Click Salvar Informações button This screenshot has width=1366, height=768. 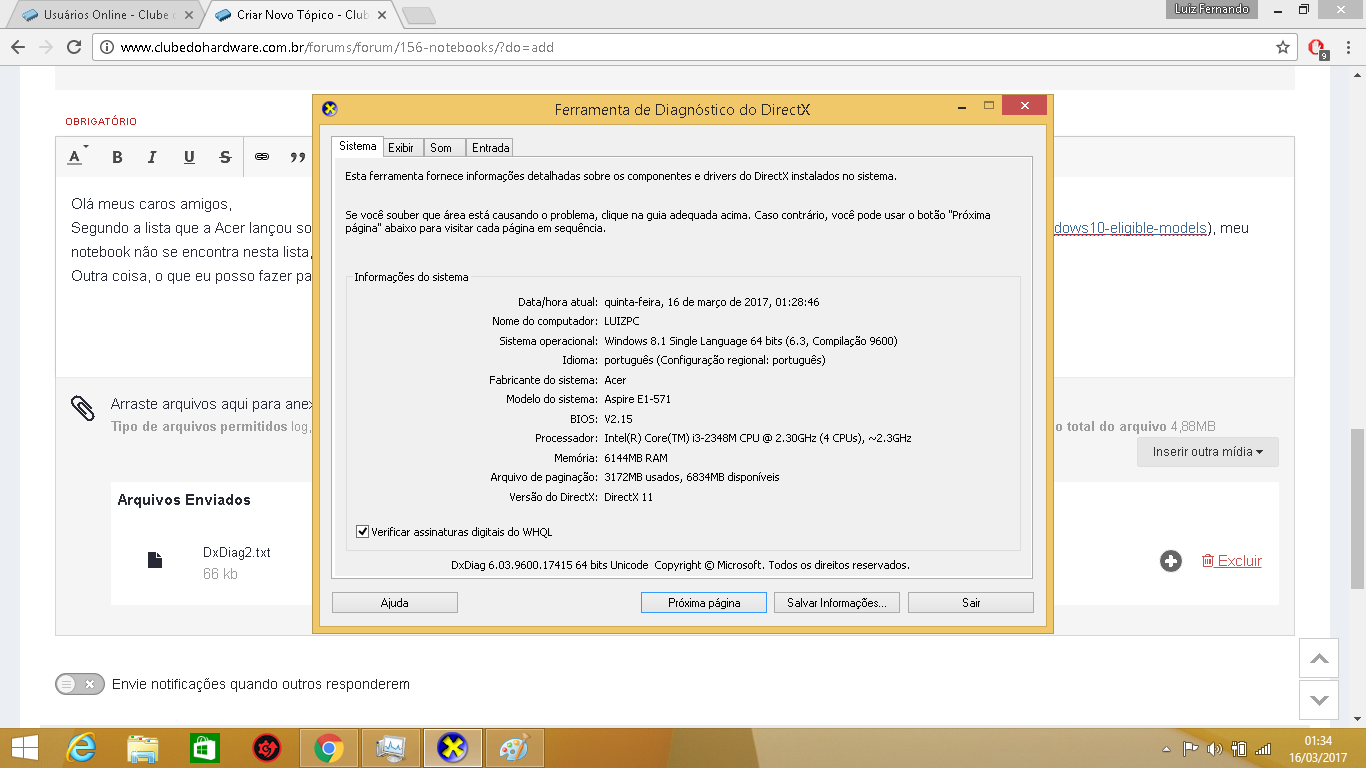(837, 603)
